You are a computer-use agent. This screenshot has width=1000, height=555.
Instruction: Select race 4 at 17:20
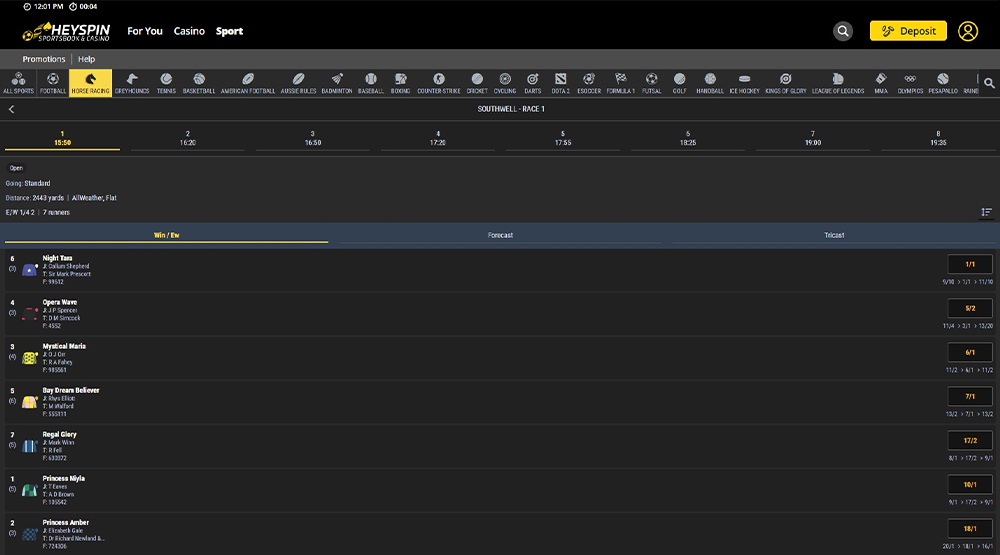438,138
